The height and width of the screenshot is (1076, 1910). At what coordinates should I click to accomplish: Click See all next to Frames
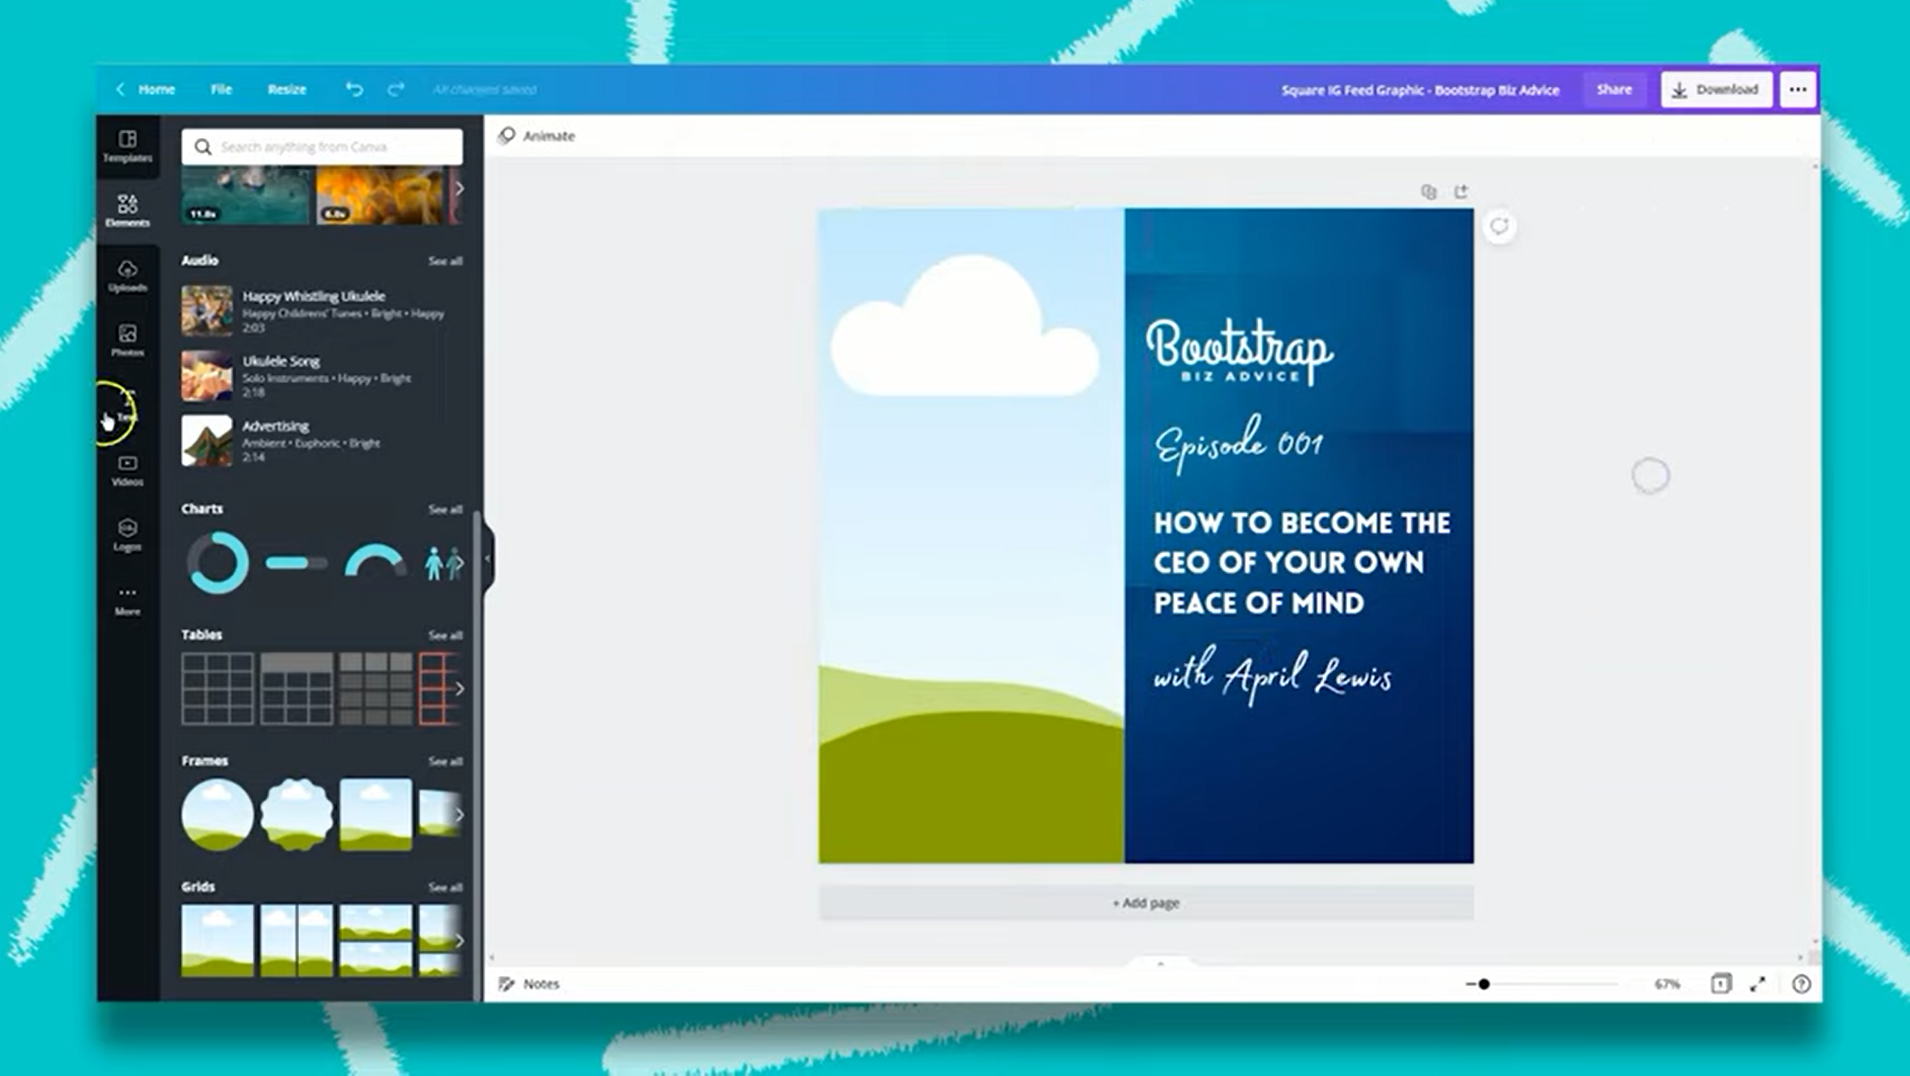[x=445, y=761]
